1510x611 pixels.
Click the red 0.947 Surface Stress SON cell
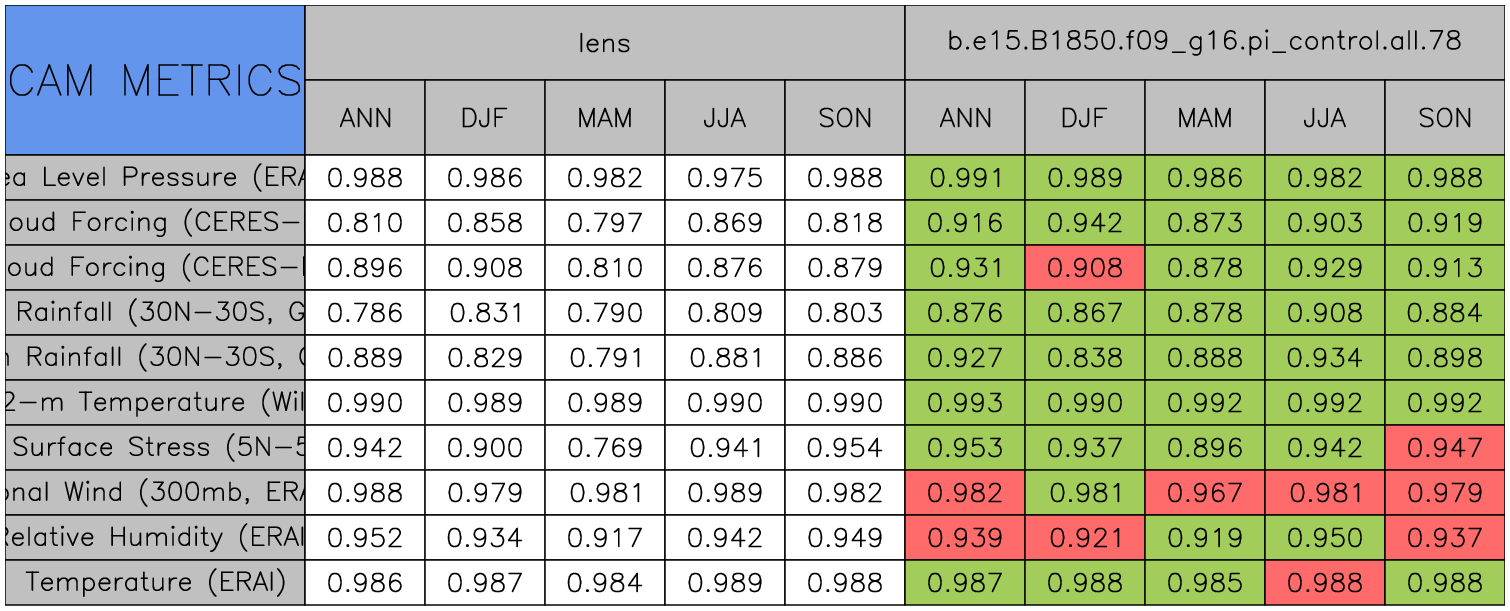tap(1444, 447)
